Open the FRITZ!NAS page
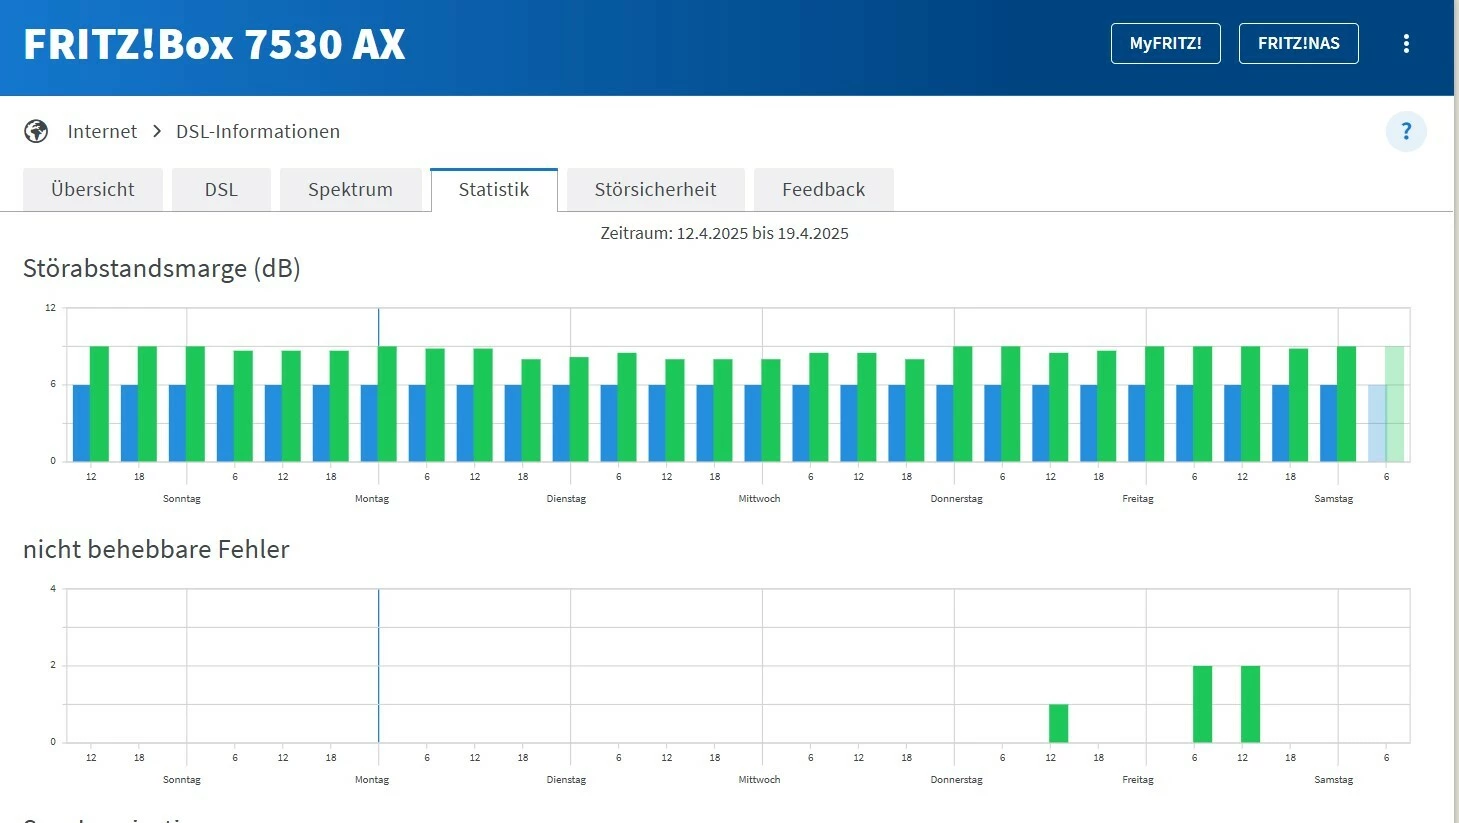The image size is (1459, 823). tap(1298, 44)
